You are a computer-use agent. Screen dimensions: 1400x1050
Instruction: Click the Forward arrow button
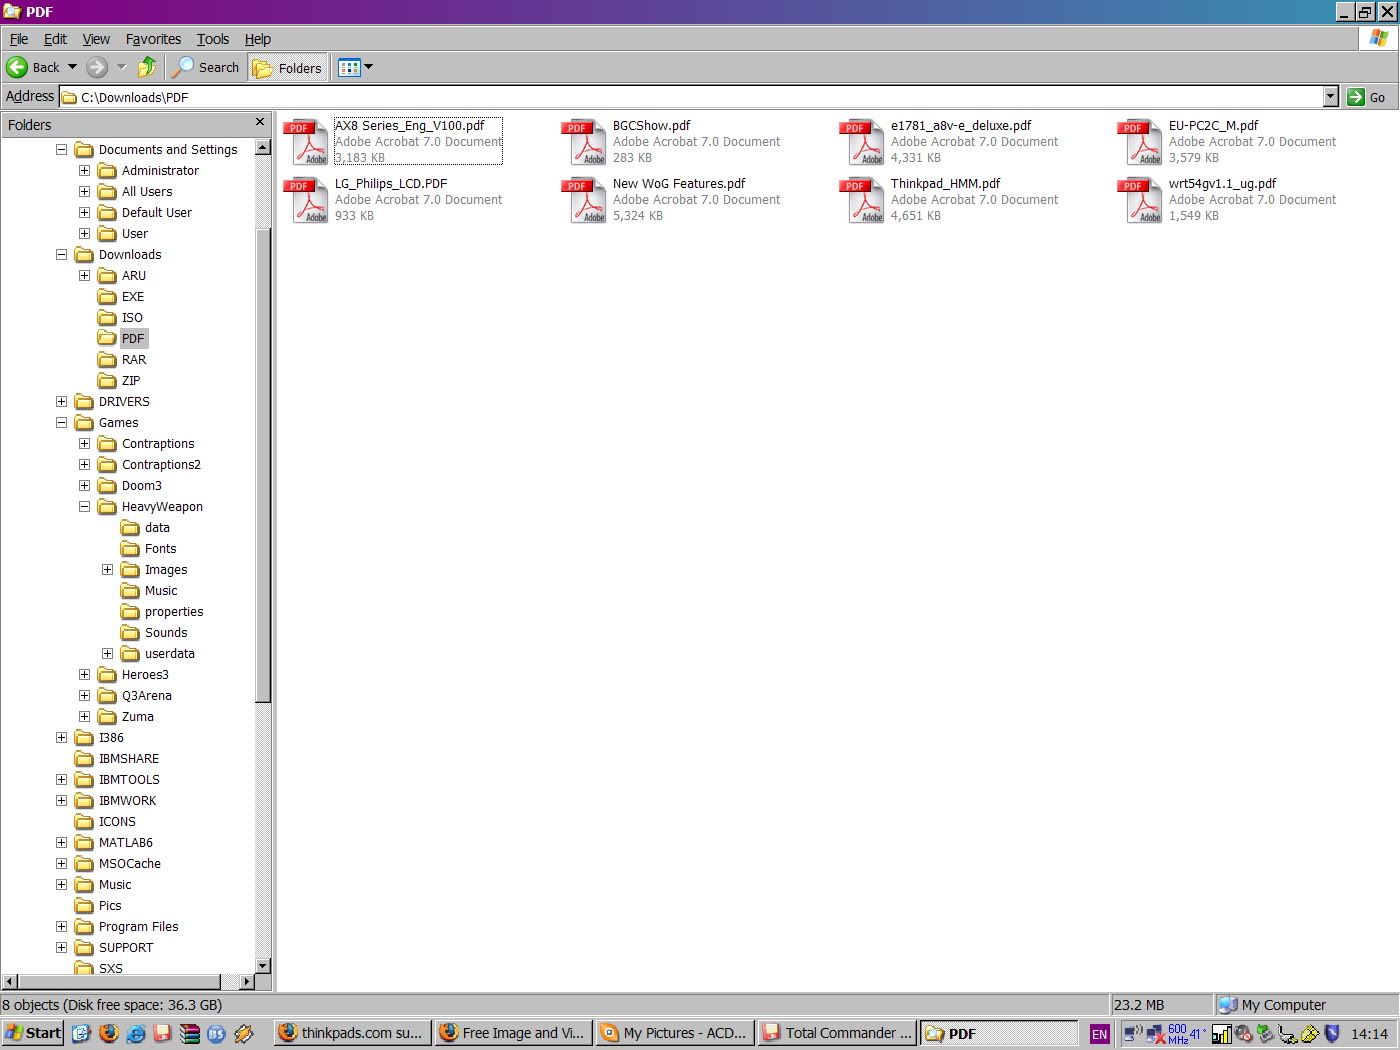pos(97,67)
